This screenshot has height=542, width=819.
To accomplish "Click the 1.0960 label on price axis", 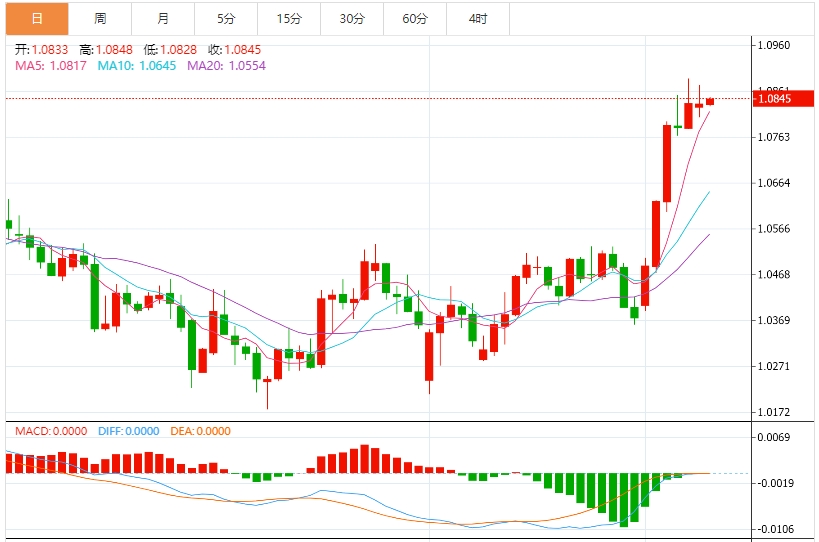I will (775, 45).
